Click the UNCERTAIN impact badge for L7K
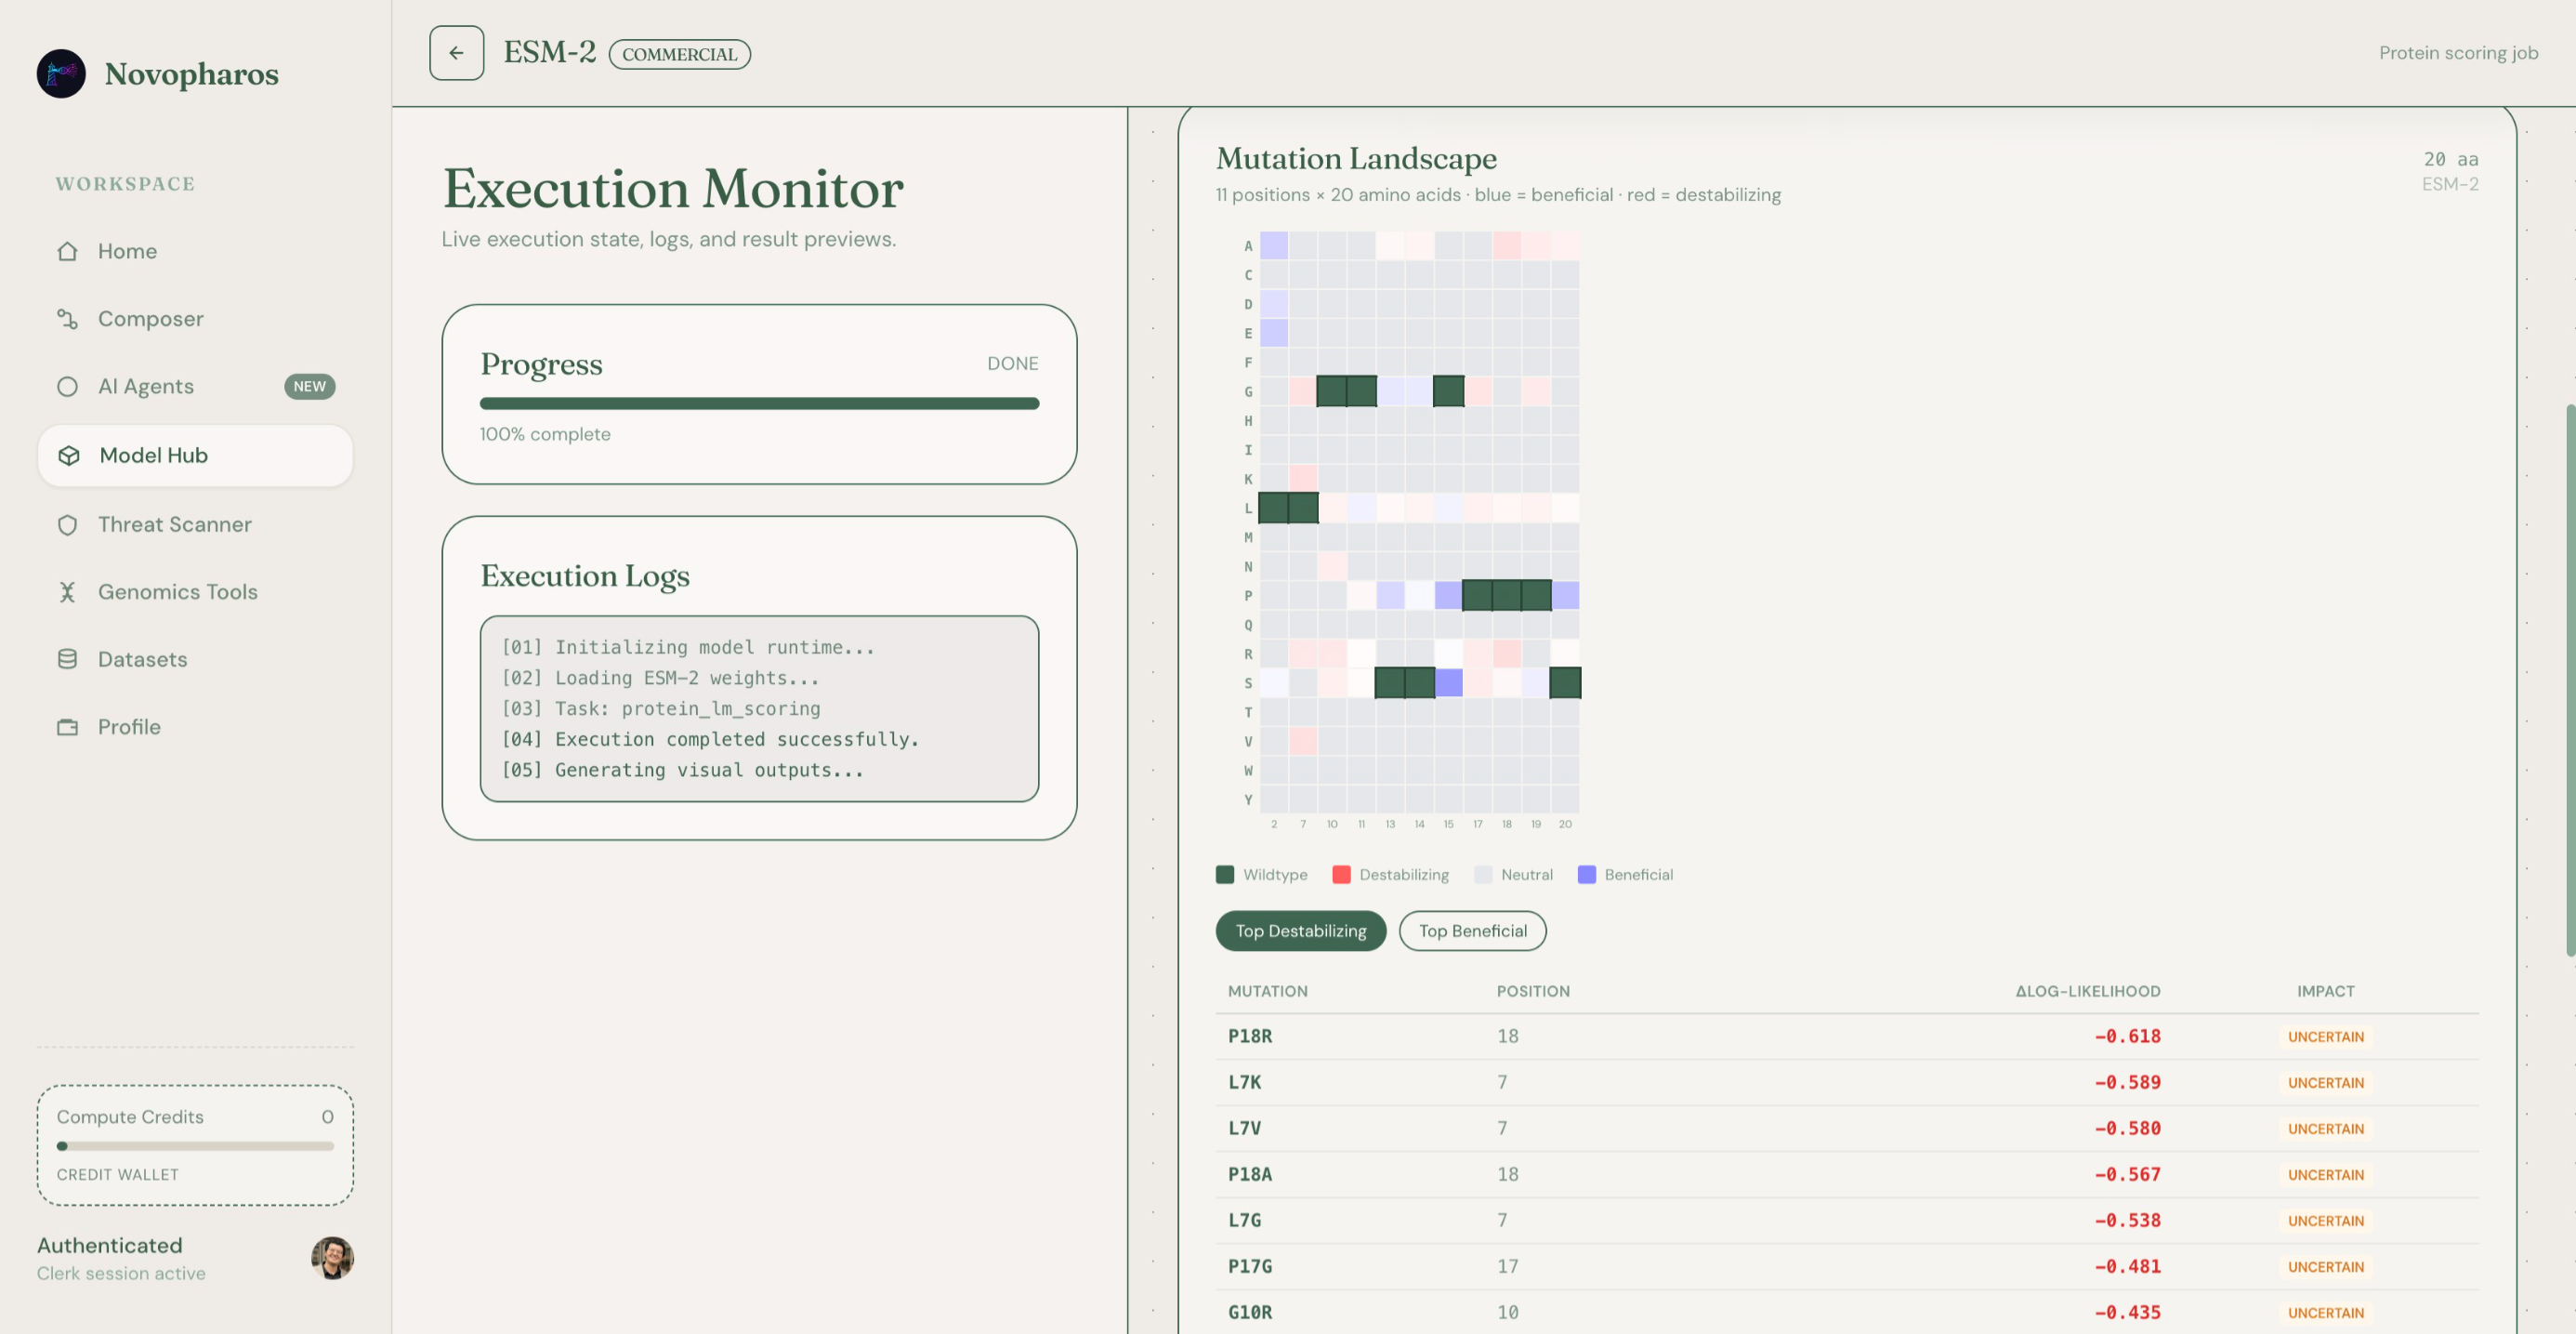Screen dimensions: 2576x1334 2325,1082
